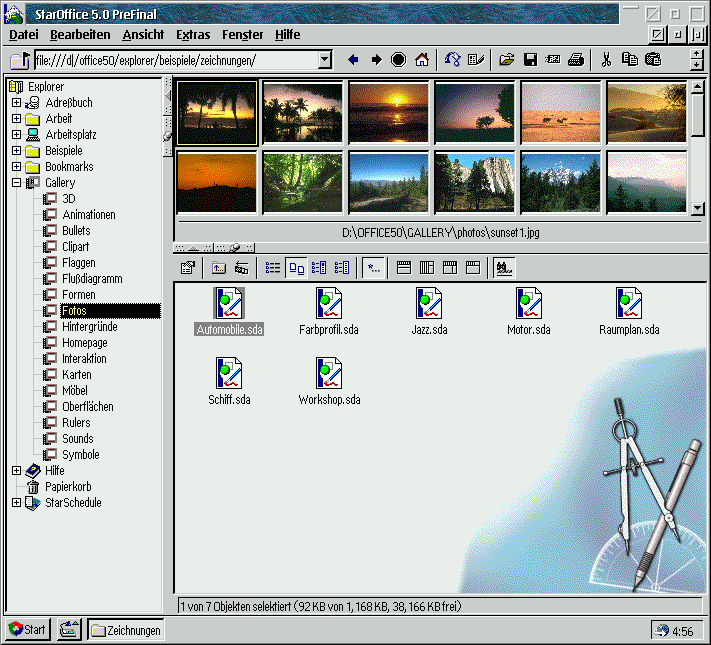This screenshot has width=711, height=645.
Task: Select the Automobile.sda file icon
Action: coord(229,303)
